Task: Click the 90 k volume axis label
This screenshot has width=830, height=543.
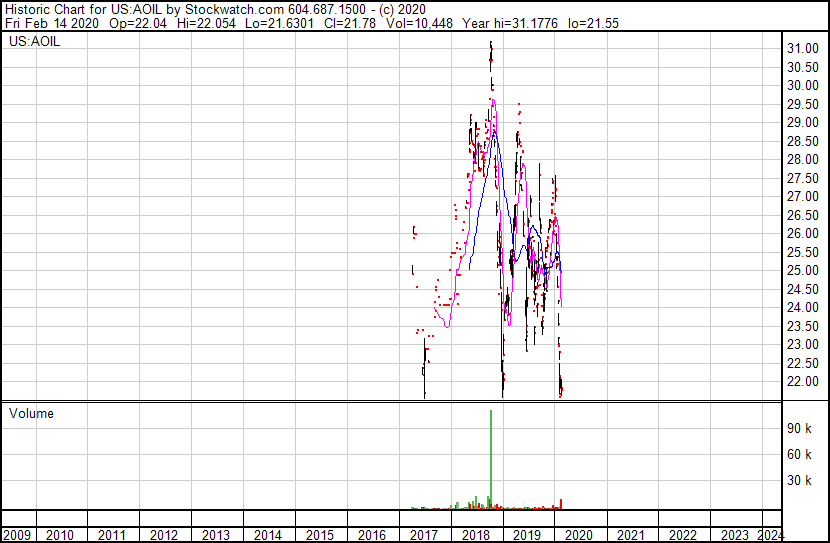Action: pyautogui.click(x=801, y=428)
